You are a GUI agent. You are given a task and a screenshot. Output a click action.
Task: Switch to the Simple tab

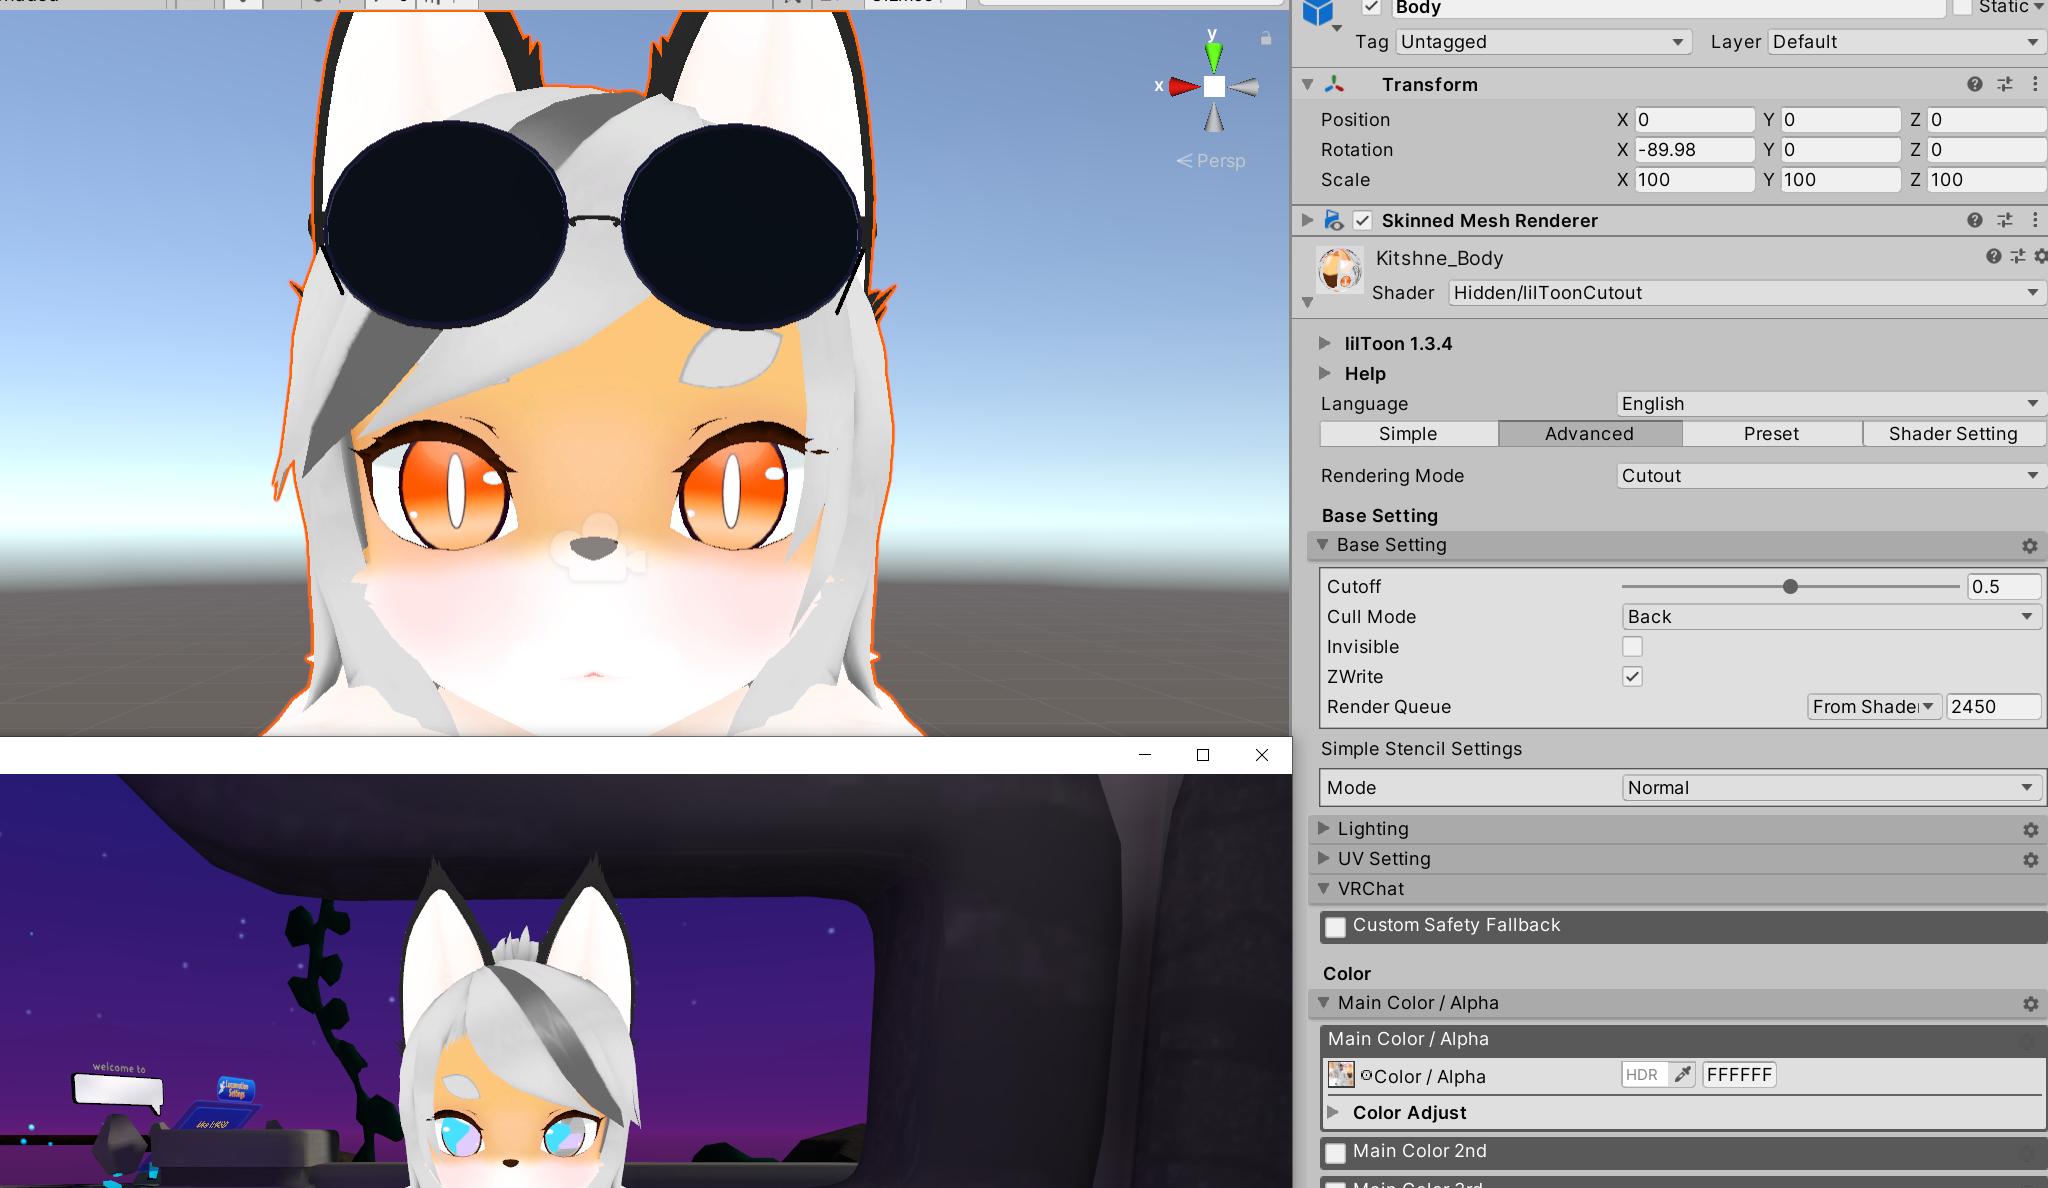point(1408,433)
